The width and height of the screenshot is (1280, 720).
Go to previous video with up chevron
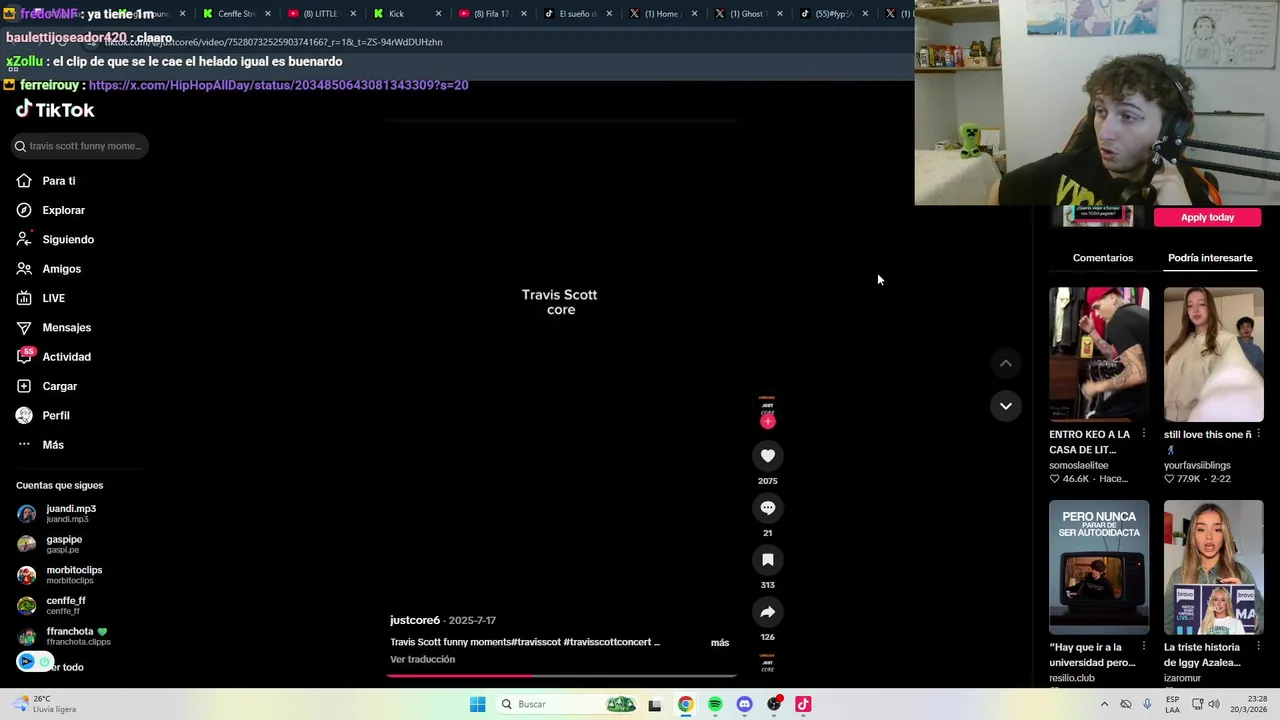1006,364
